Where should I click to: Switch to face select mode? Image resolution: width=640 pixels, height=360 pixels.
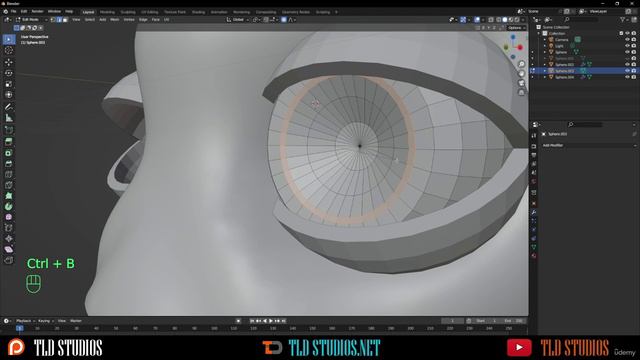(x=65, y=20)
